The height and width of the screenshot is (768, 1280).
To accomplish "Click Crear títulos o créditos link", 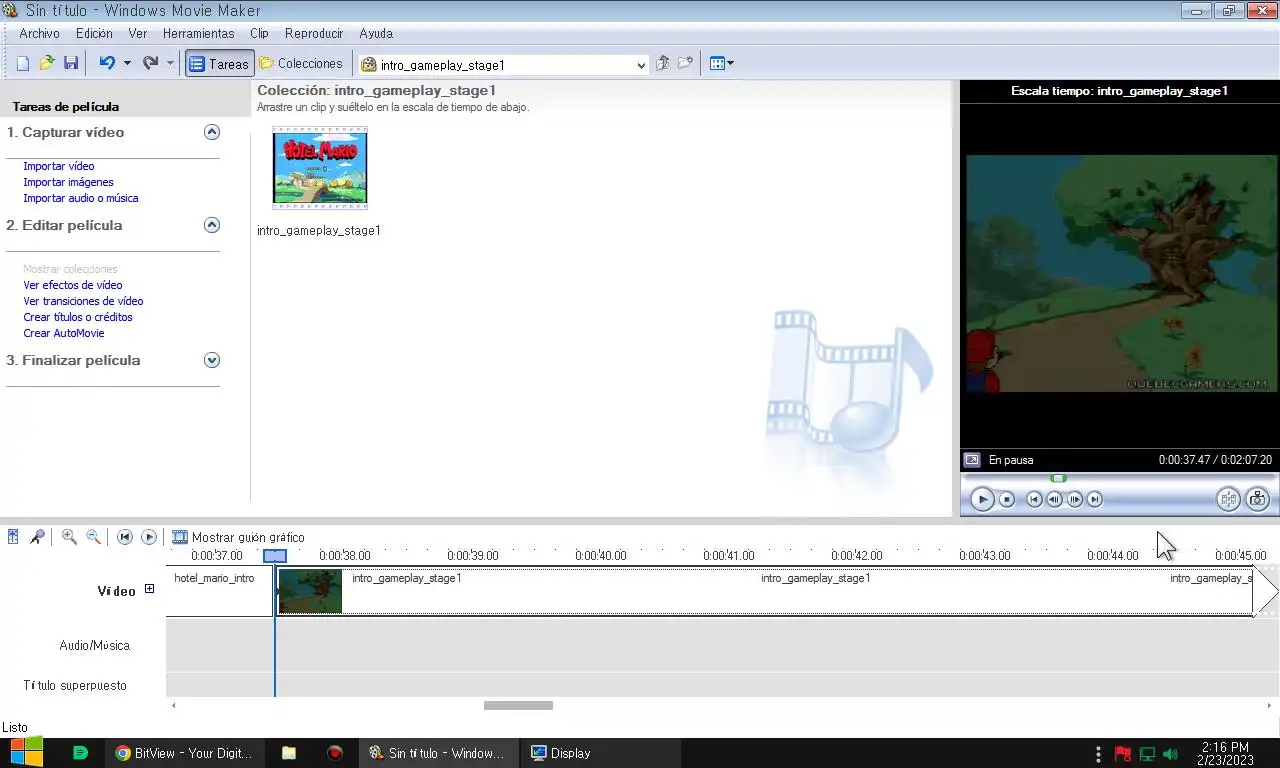I will click(78, 317).
